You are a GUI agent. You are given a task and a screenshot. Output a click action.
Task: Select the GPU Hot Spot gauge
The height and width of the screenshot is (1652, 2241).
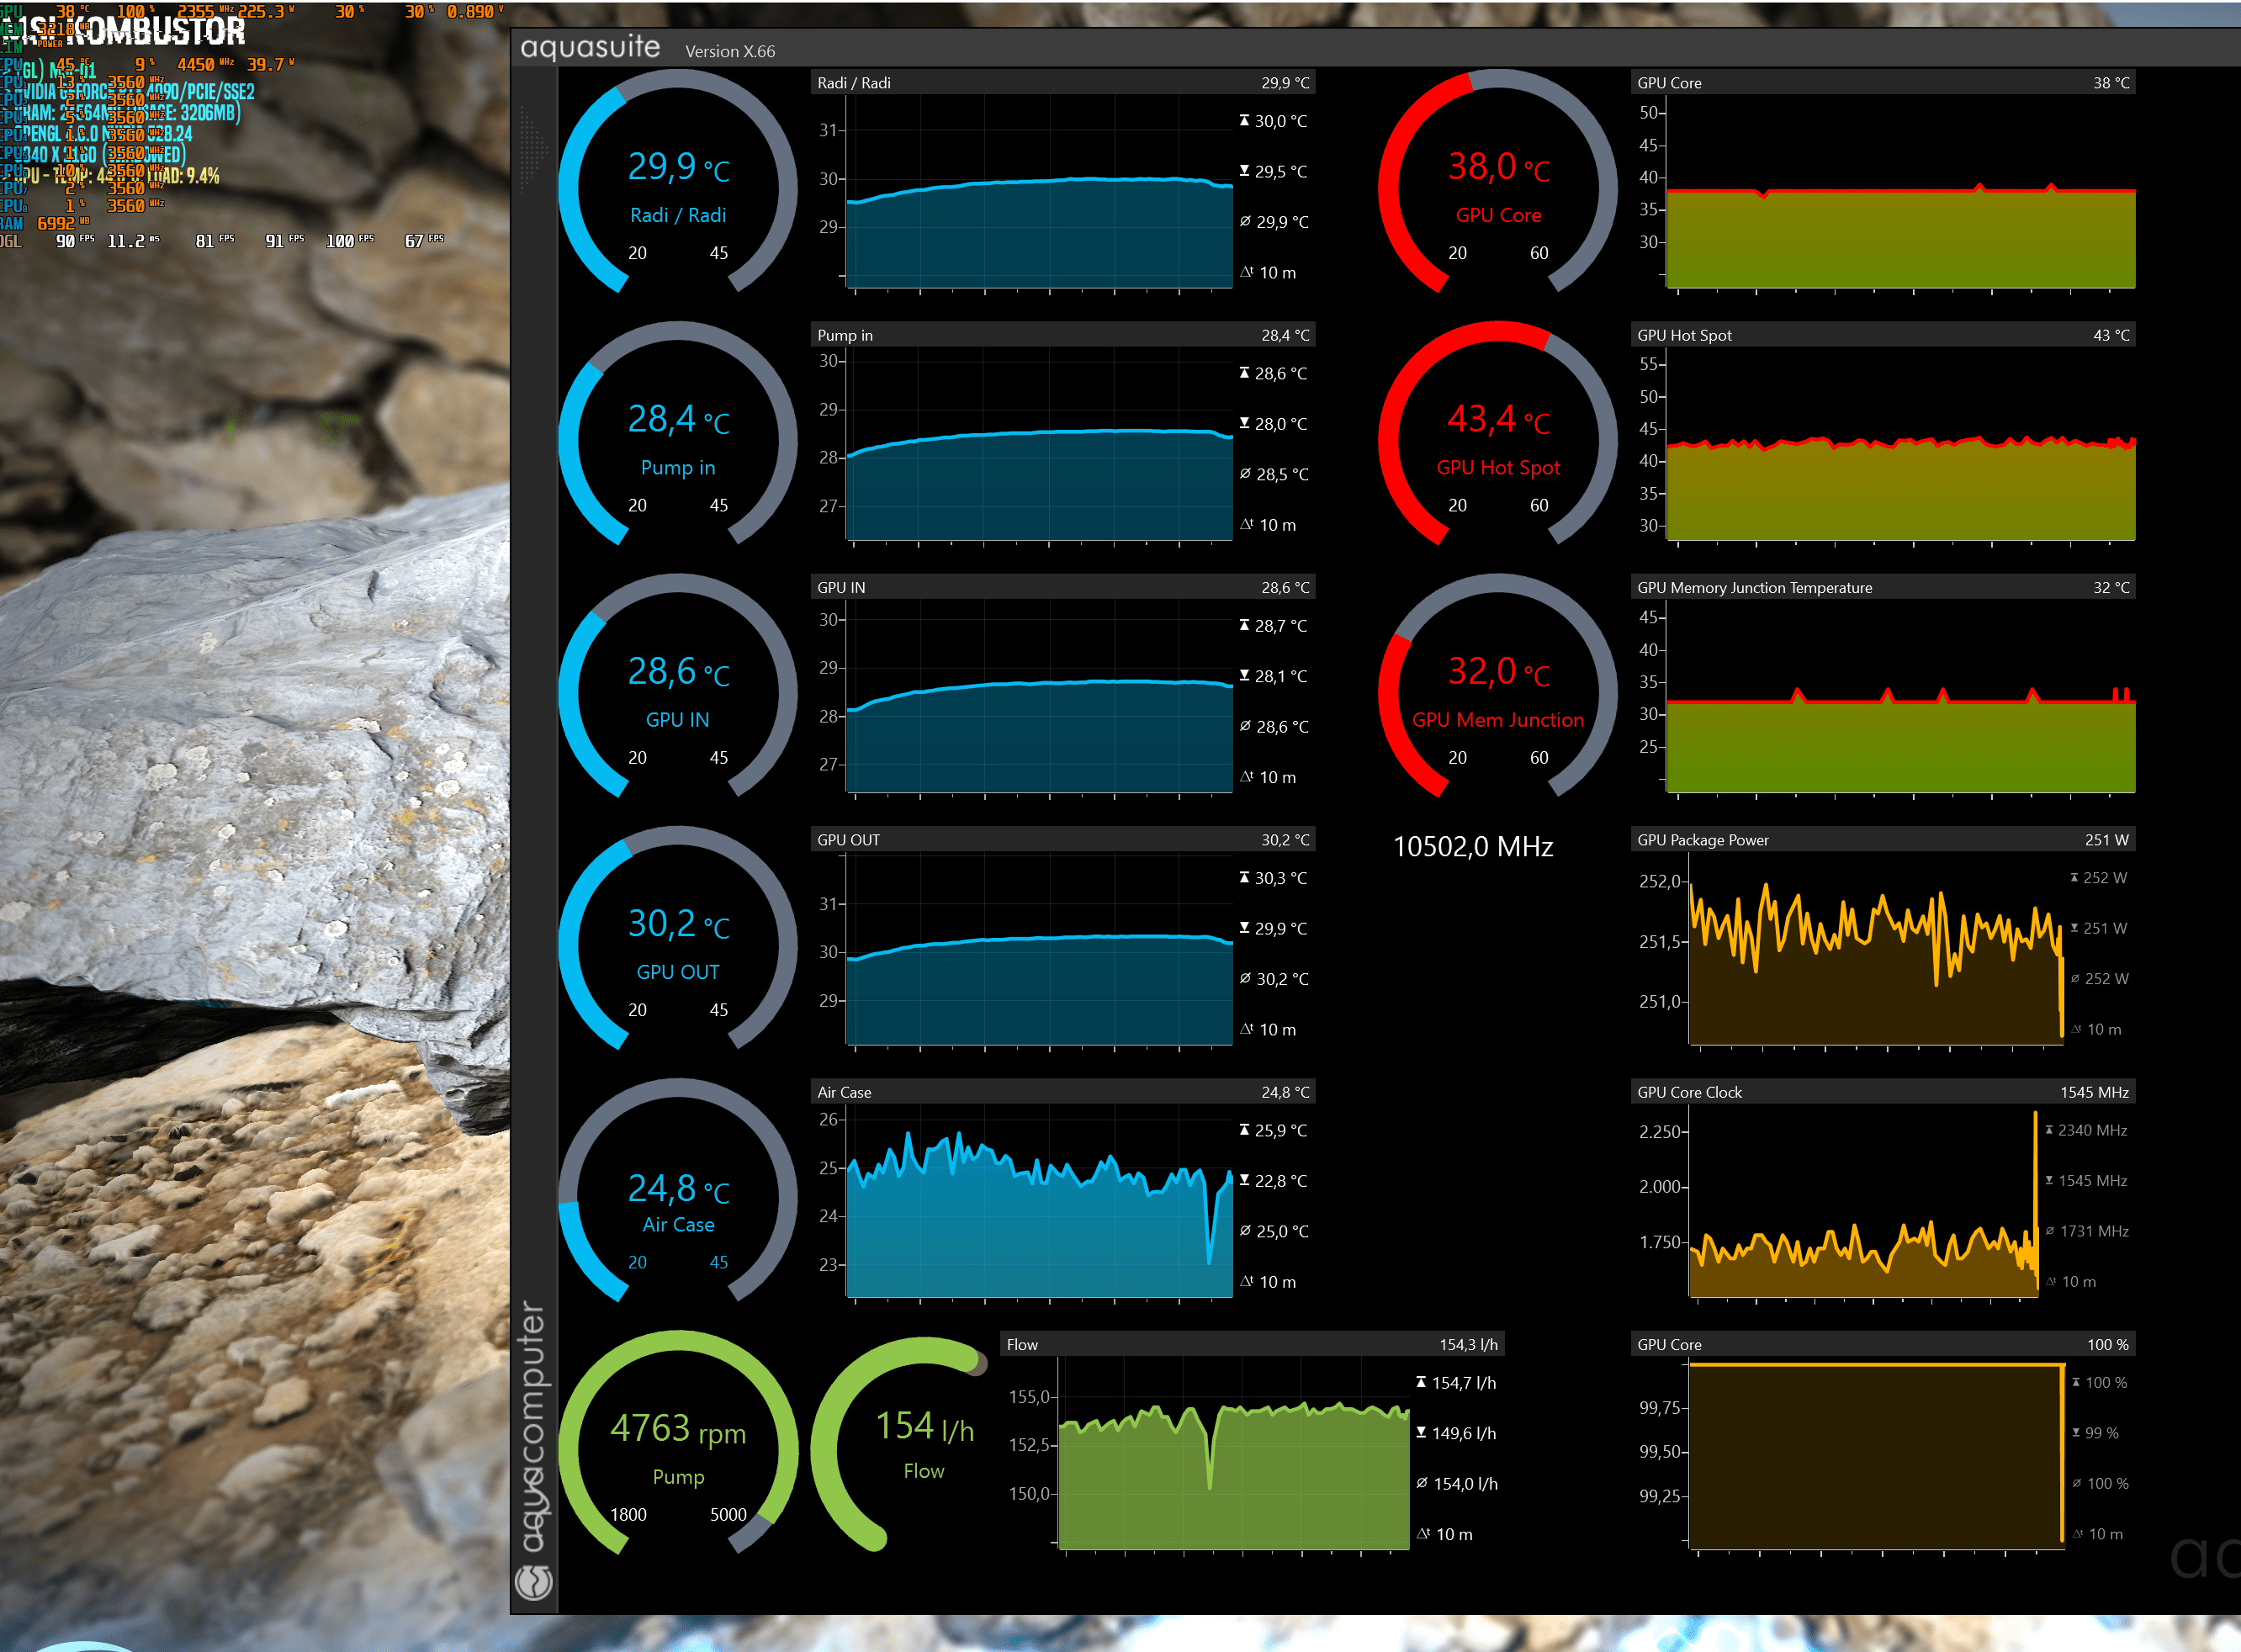point(1497,440)
